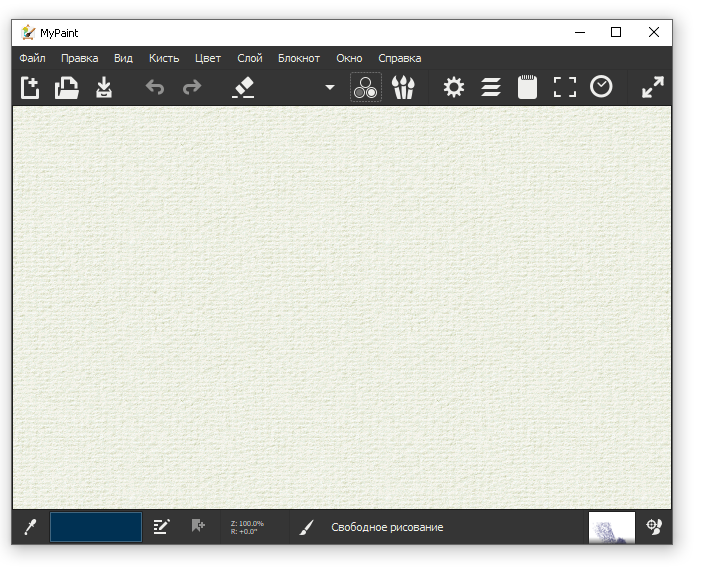Viewport: 708px width, 581px height.
Task: Open current brush preview thumbnail
Action: pyautogui.click(x=612, y=528)
